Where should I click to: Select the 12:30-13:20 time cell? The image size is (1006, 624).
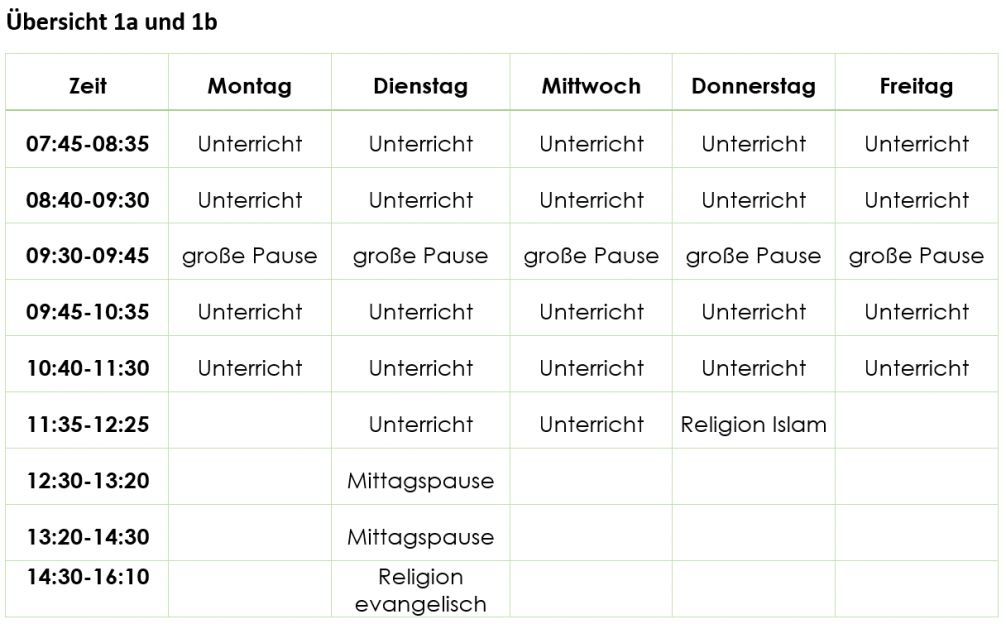pyautogui.click(x=88, y=481)
